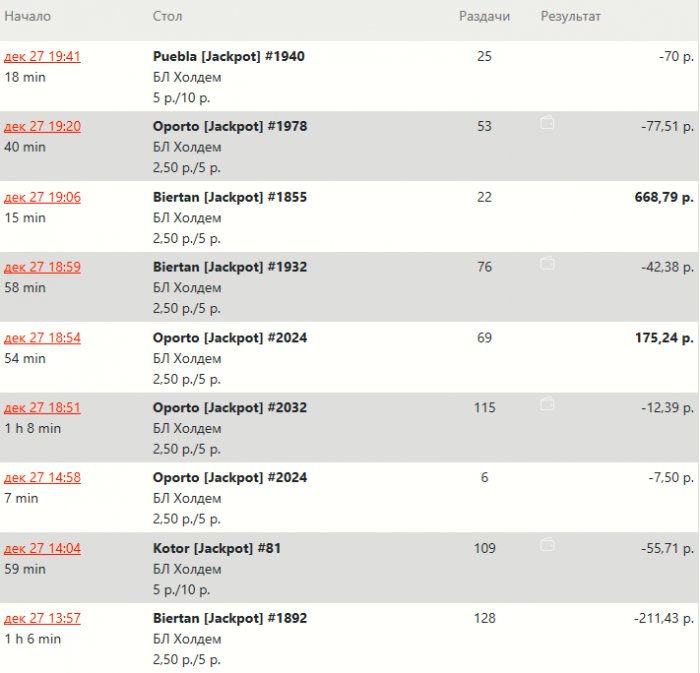Image resolution: width=700 pixels, height=673 pixels.
Task: Open the session started дек 27 19:20
Action: (42, 127)
